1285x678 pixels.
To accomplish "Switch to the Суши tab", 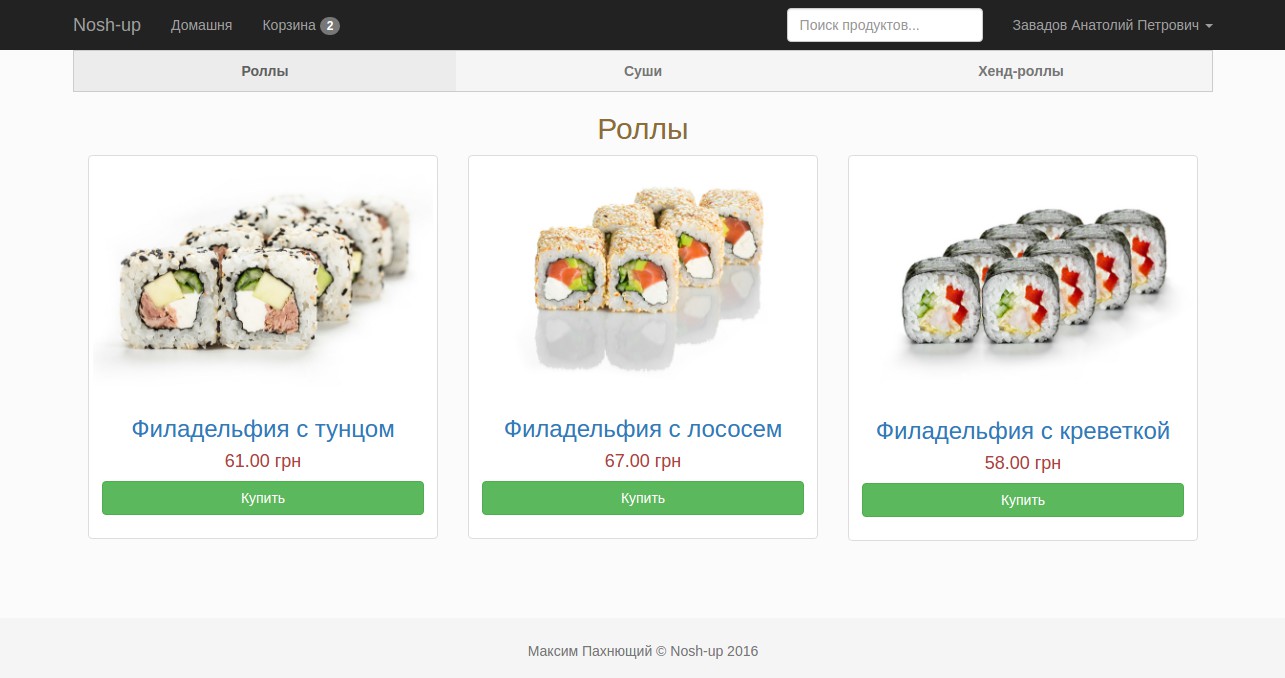I will pyautogui.click(x=643, y=71).
